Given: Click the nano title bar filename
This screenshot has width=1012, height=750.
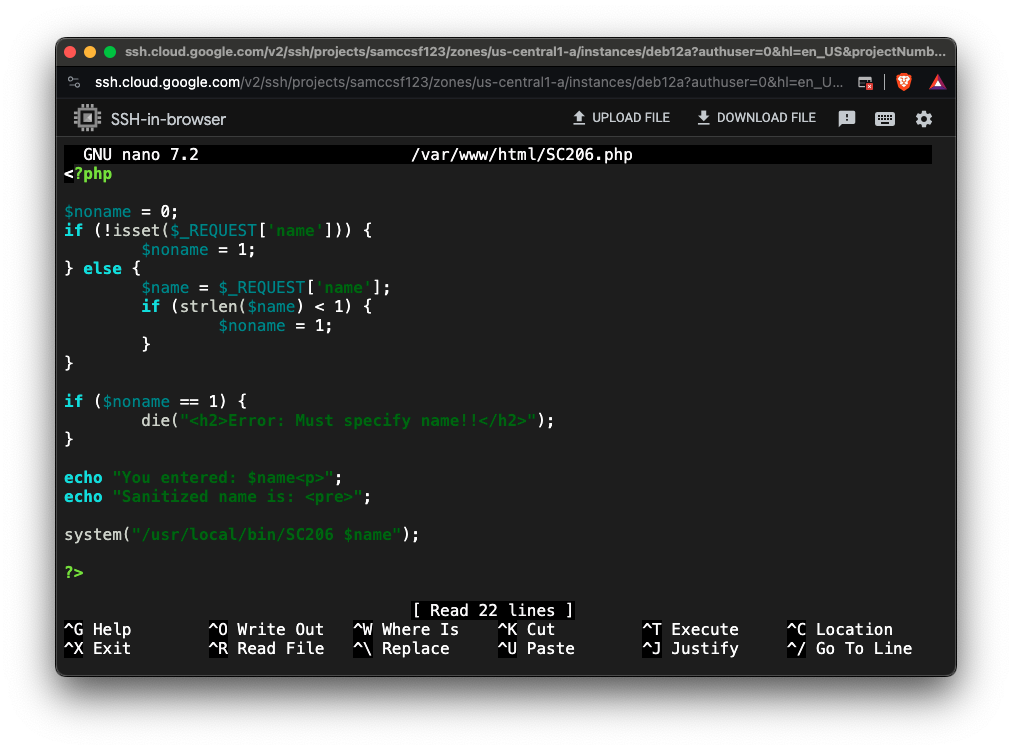Looking at the screenshot, I should 521,155.
